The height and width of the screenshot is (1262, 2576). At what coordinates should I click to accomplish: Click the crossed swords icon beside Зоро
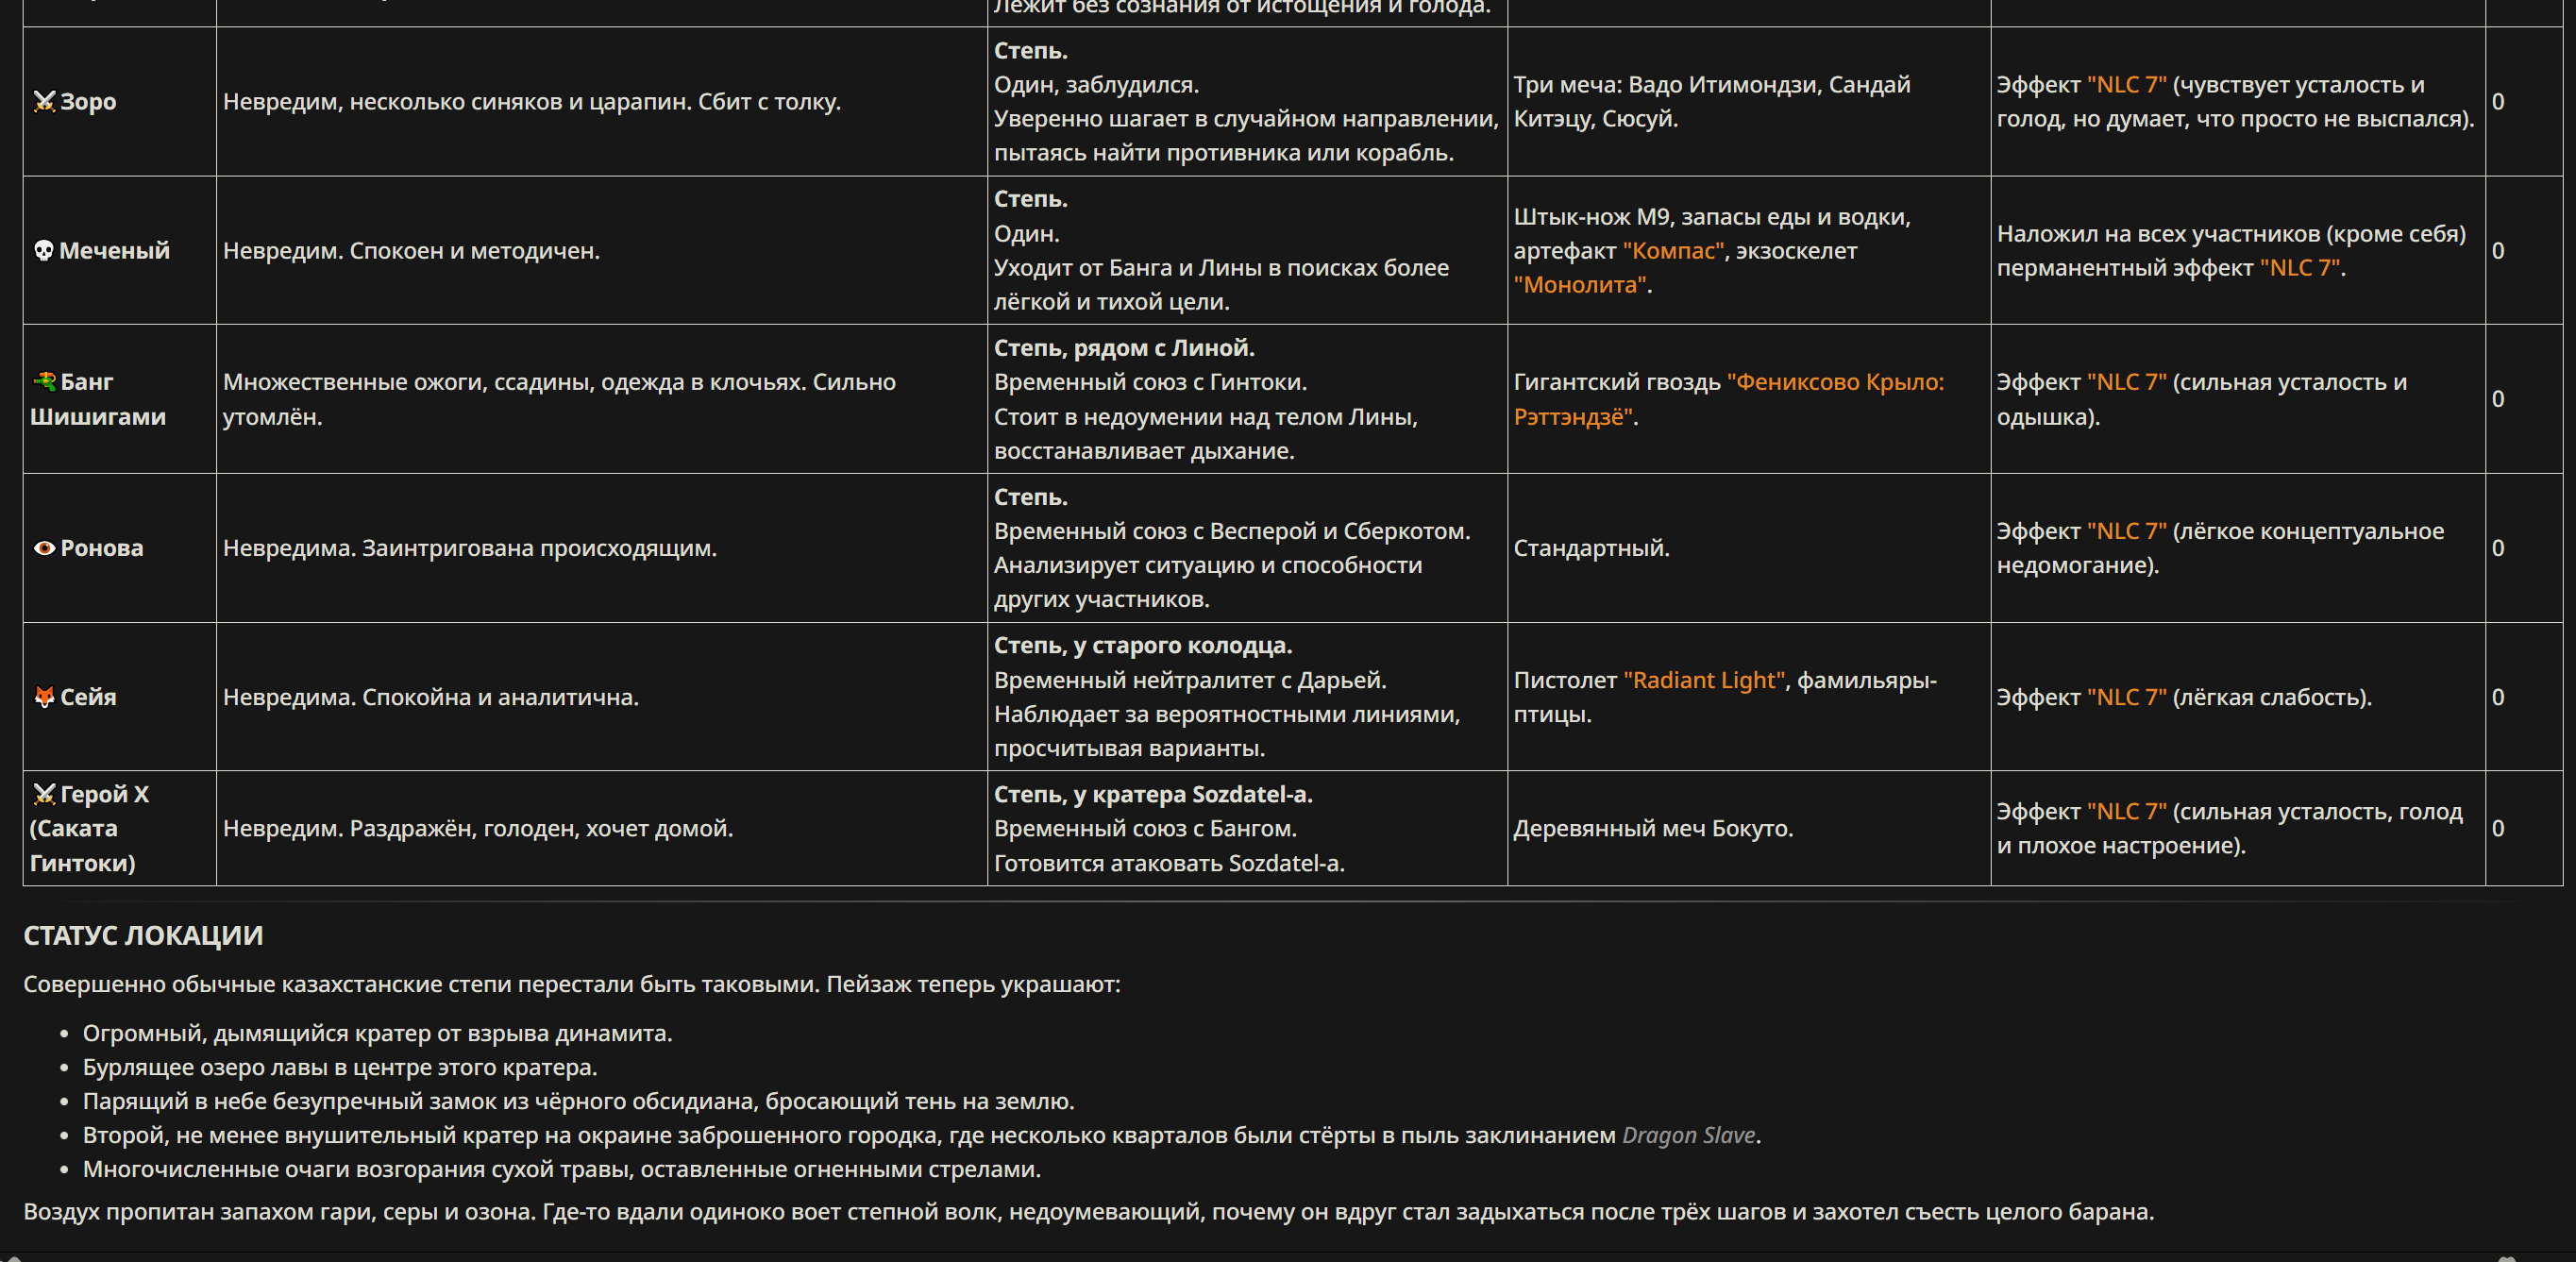click(x=44, y=101)
